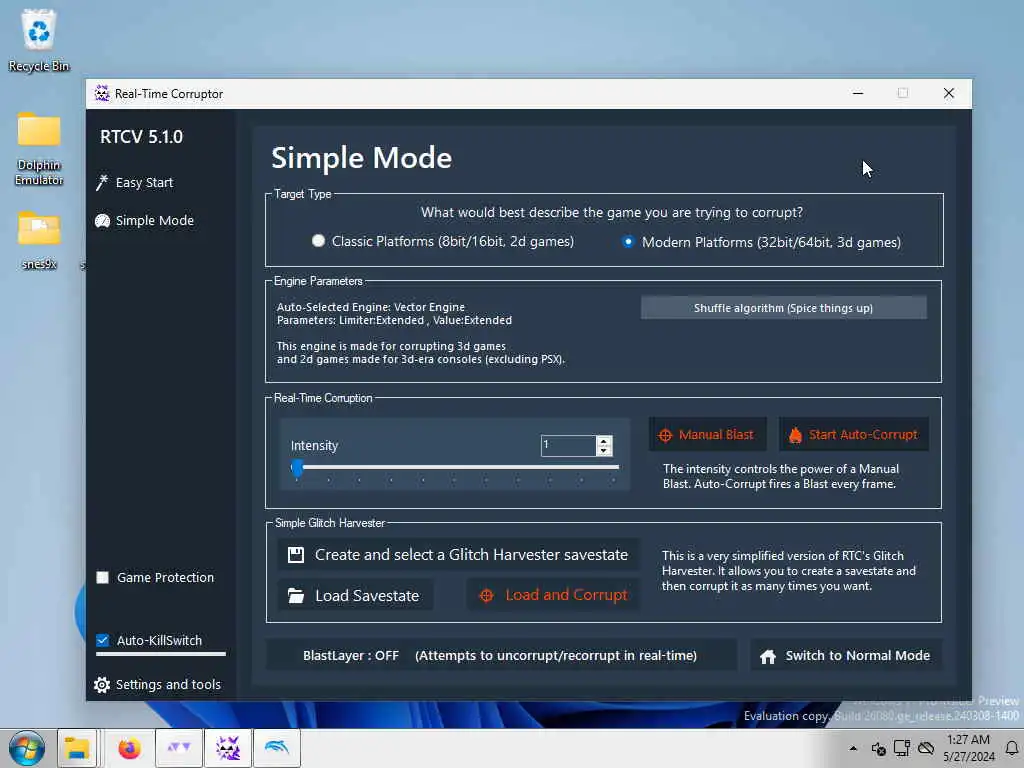Open Simple Mode in the sidebar
This screenshot has width=1024, height=768.
tap(144, 221)
